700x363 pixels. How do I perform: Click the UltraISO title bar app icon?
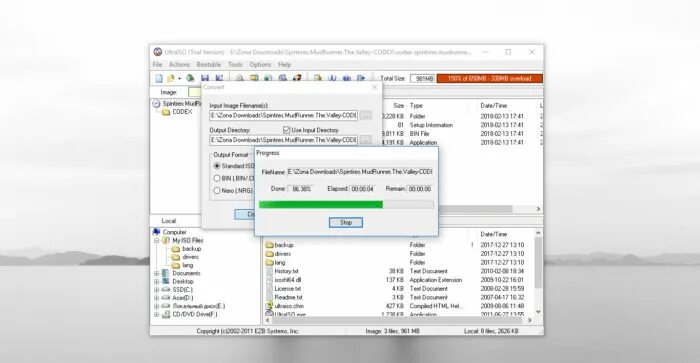158,52
